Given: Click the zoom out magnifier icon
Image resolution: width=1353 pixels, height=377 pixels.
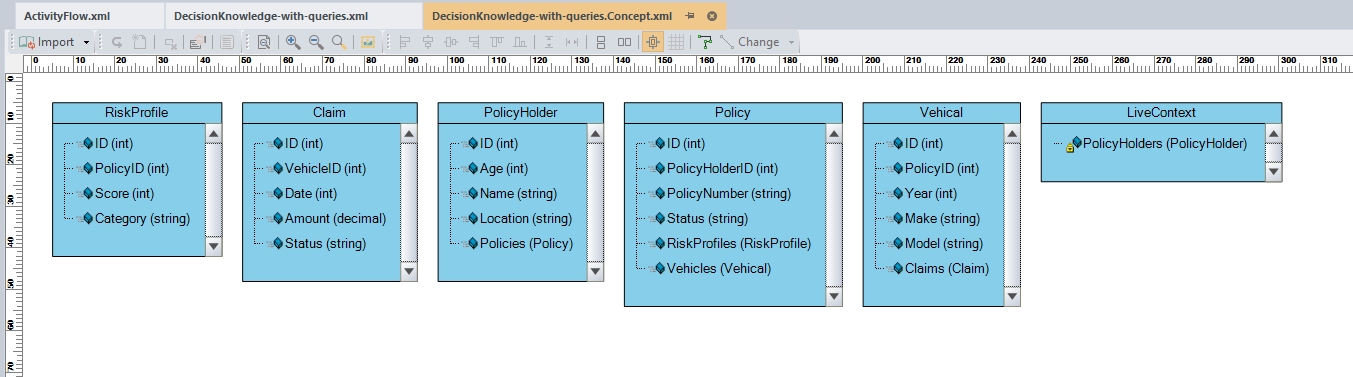Looking at the screenshot, I should pos(316,42).
